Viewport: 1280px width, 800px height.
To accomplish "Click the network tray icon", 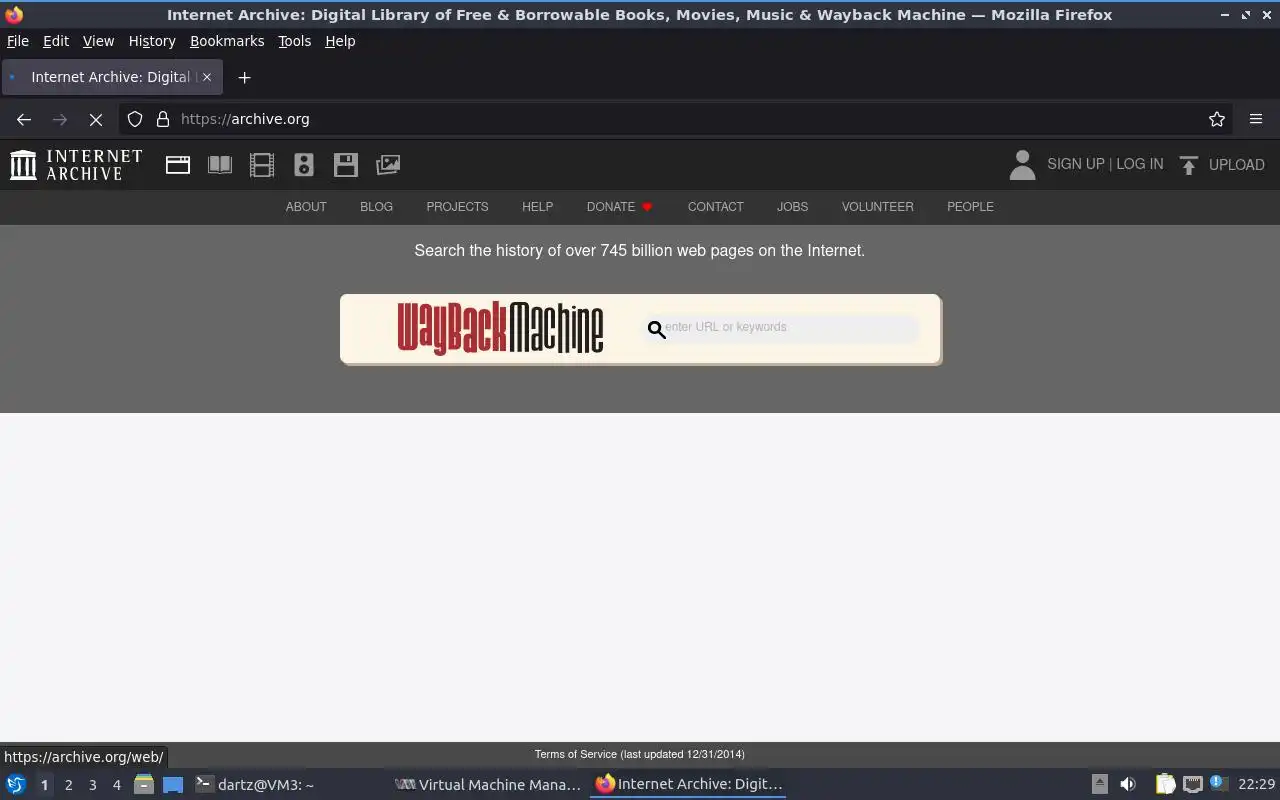I will click(x=1193, y=784).
